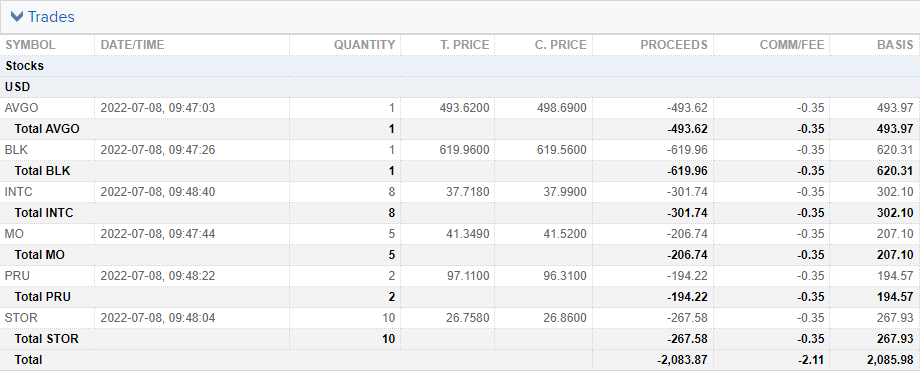
Task: Click grand total commission -2.11
Action: [810, 360]
